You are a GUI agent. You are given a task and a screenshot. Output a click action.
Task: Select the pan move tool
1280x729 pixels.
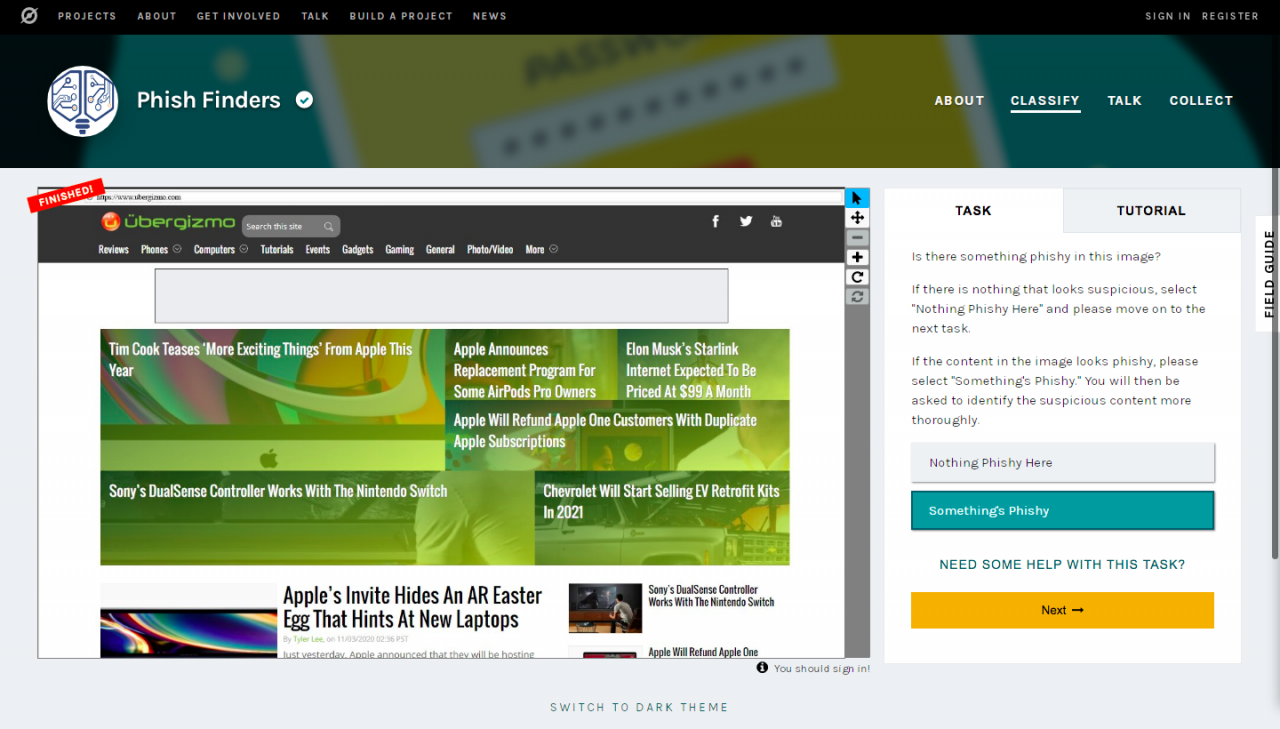(x=857, y=218)
